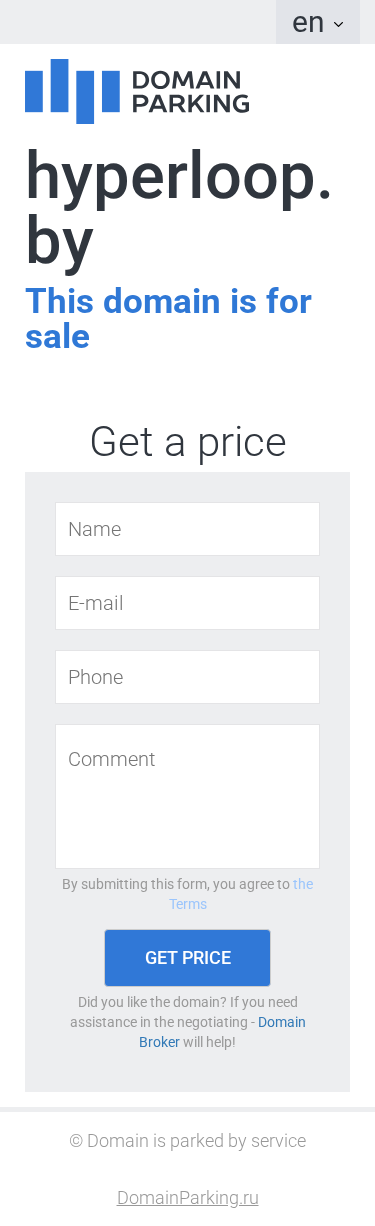The width and height of the screenshot is (375, 1226).
Task: Click the gray header bar at top
Action: click(138, 22)
